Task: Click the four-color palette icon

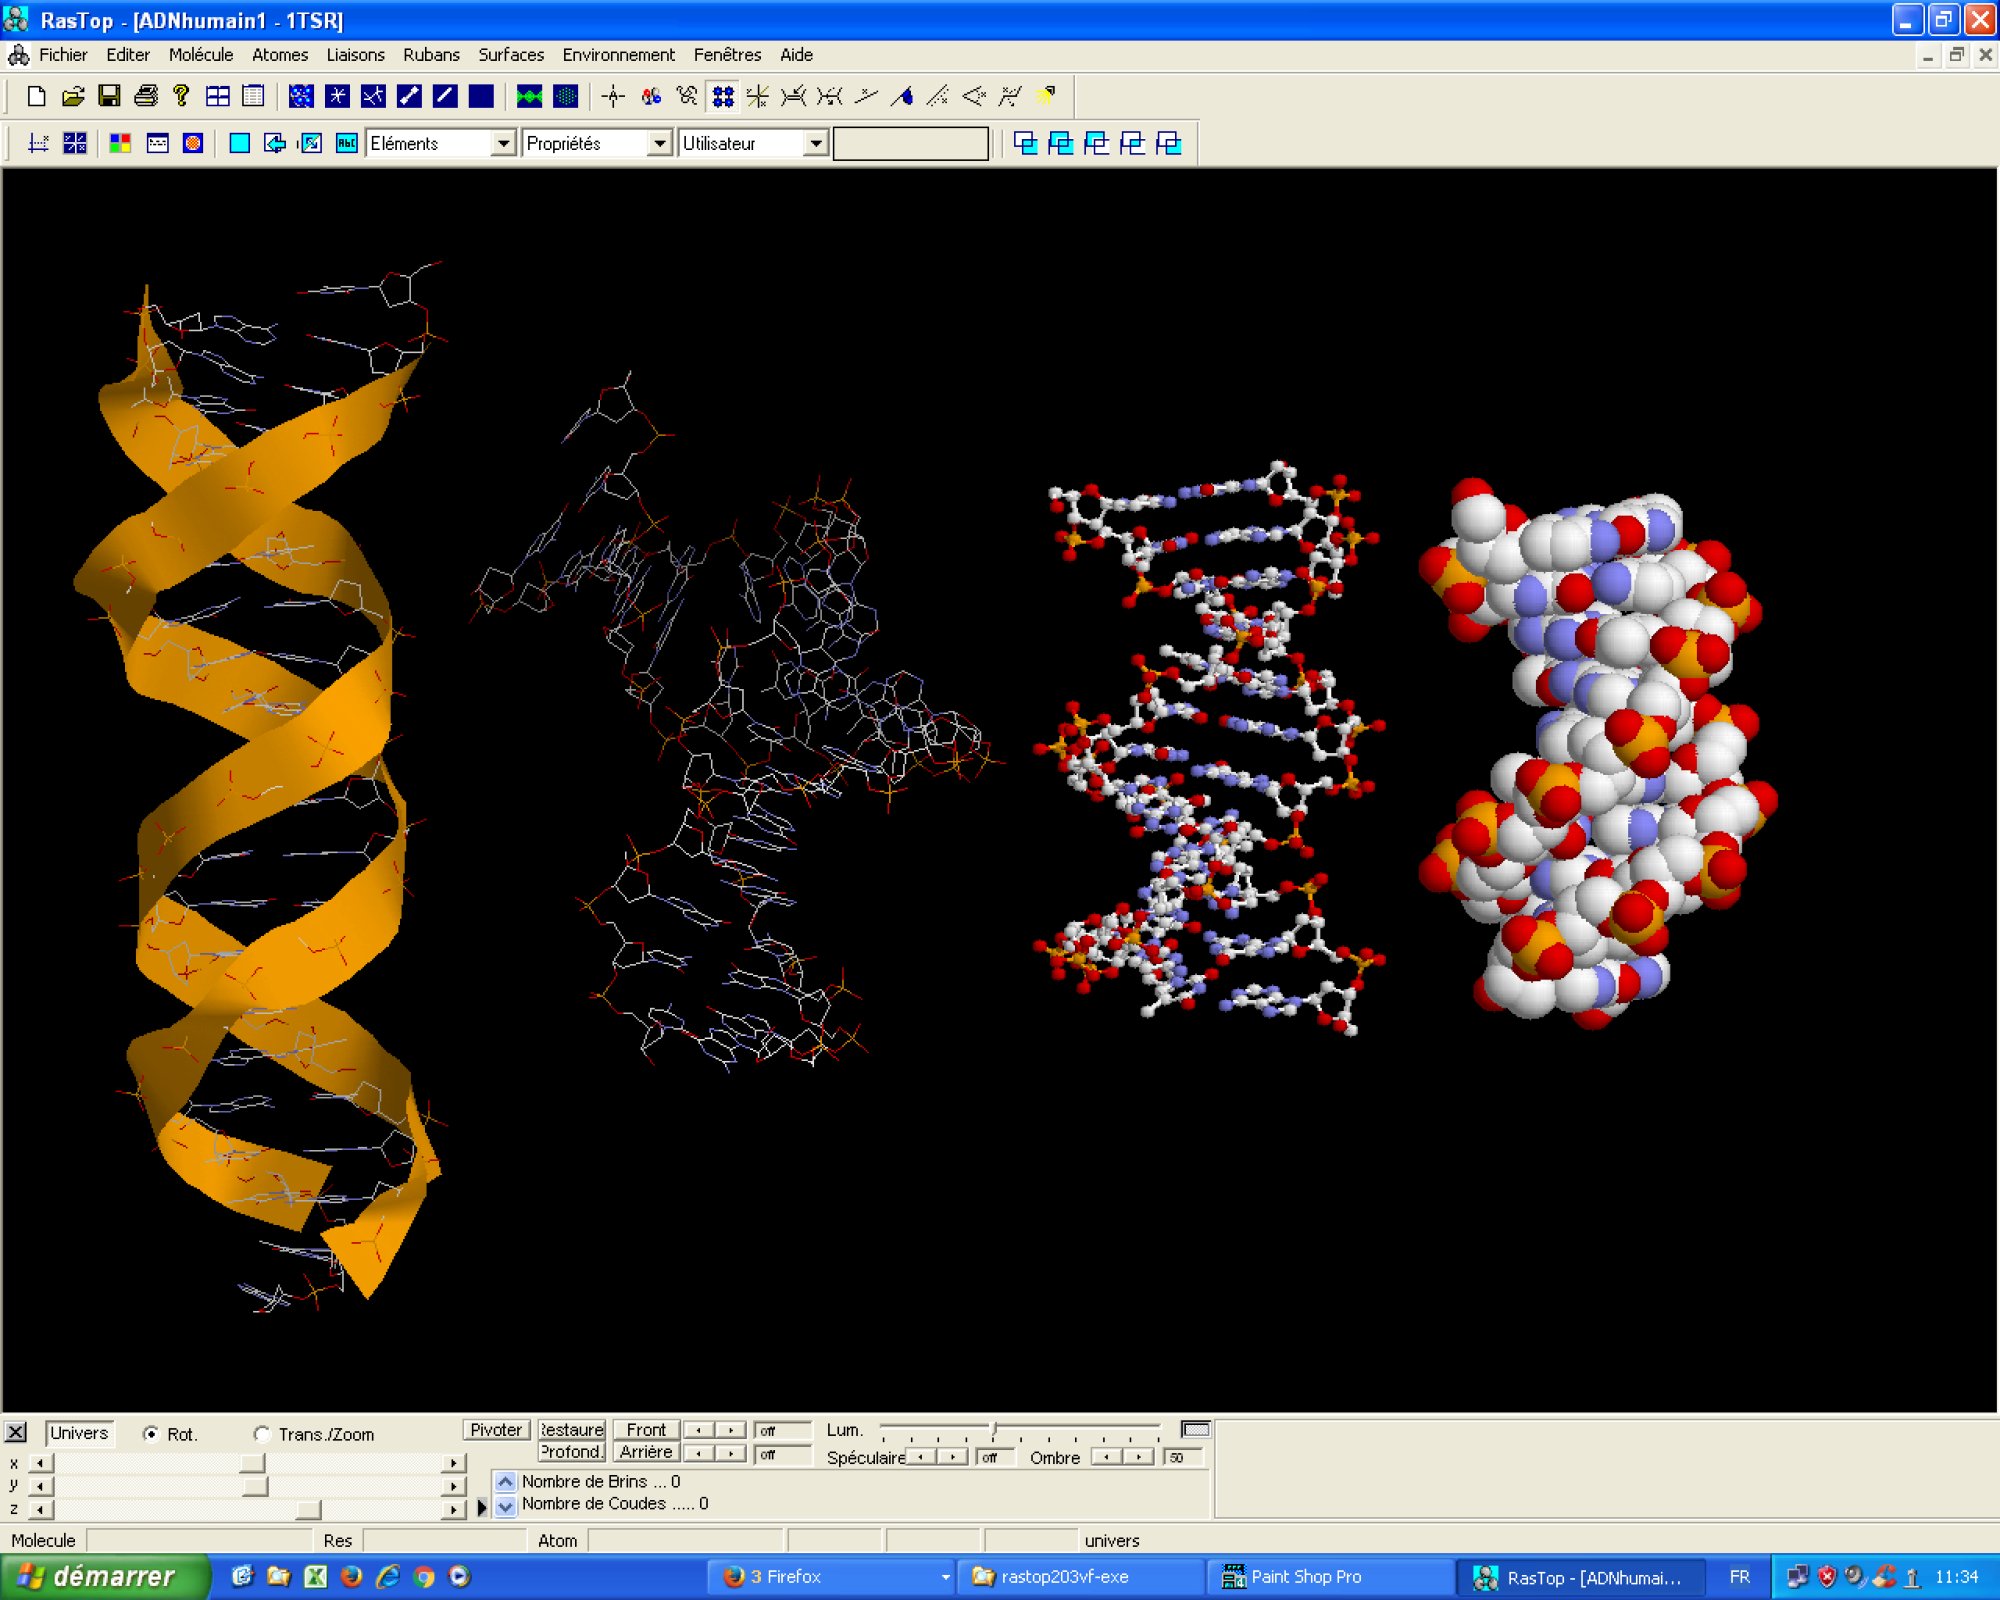Action: pos(120,143)
